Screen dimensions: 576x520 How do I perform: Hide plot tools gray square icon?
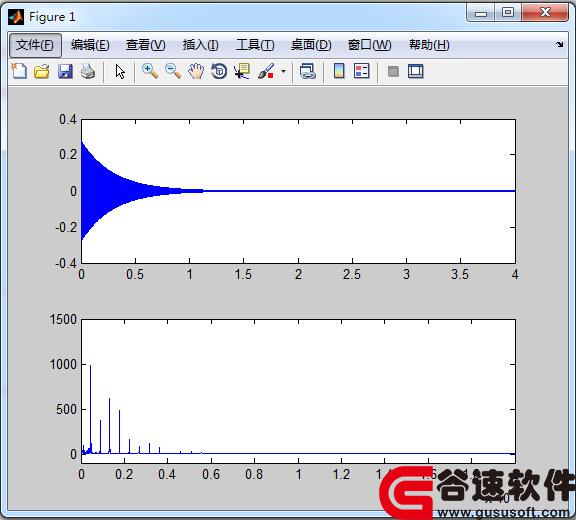pos(393,71)
